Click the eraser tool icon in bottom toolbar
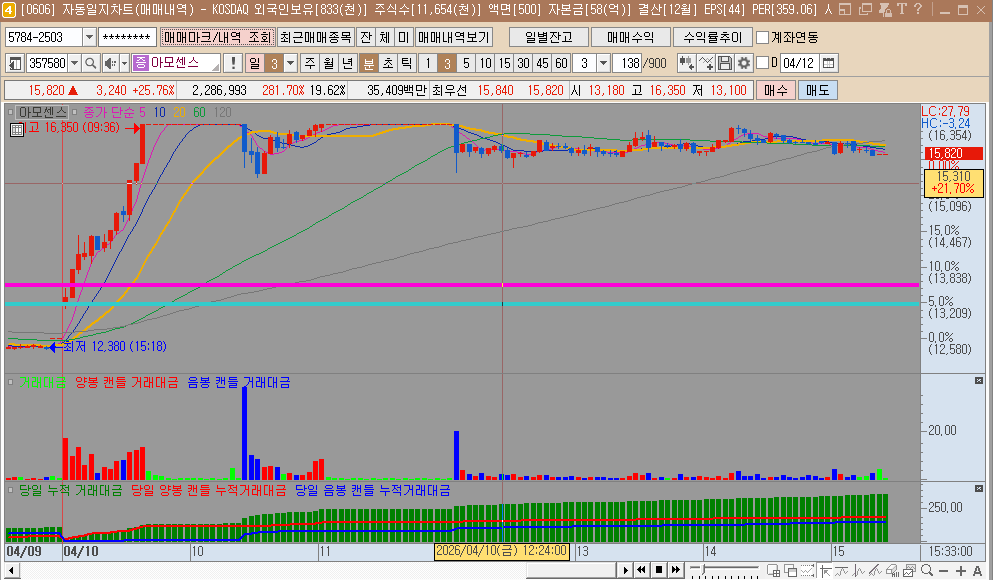 coord(893,570)
